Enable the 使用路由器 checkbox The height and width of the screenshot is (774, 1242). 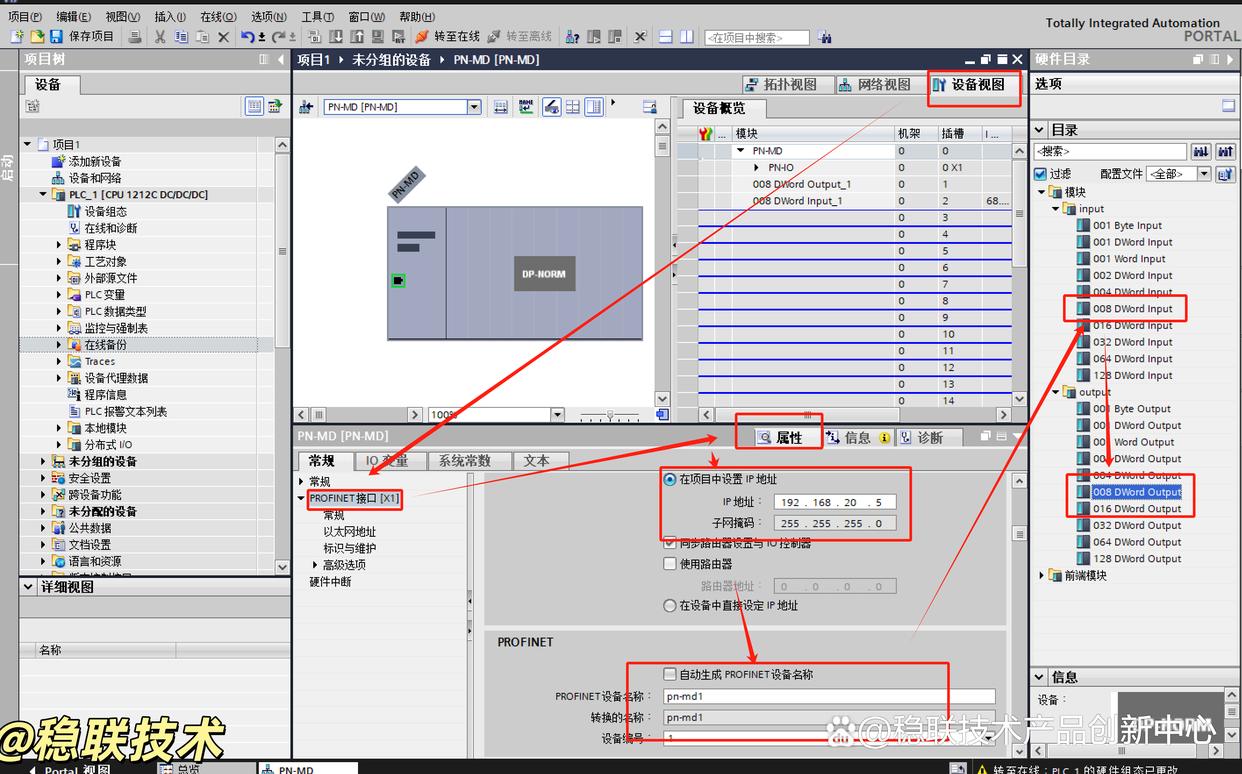670,564
